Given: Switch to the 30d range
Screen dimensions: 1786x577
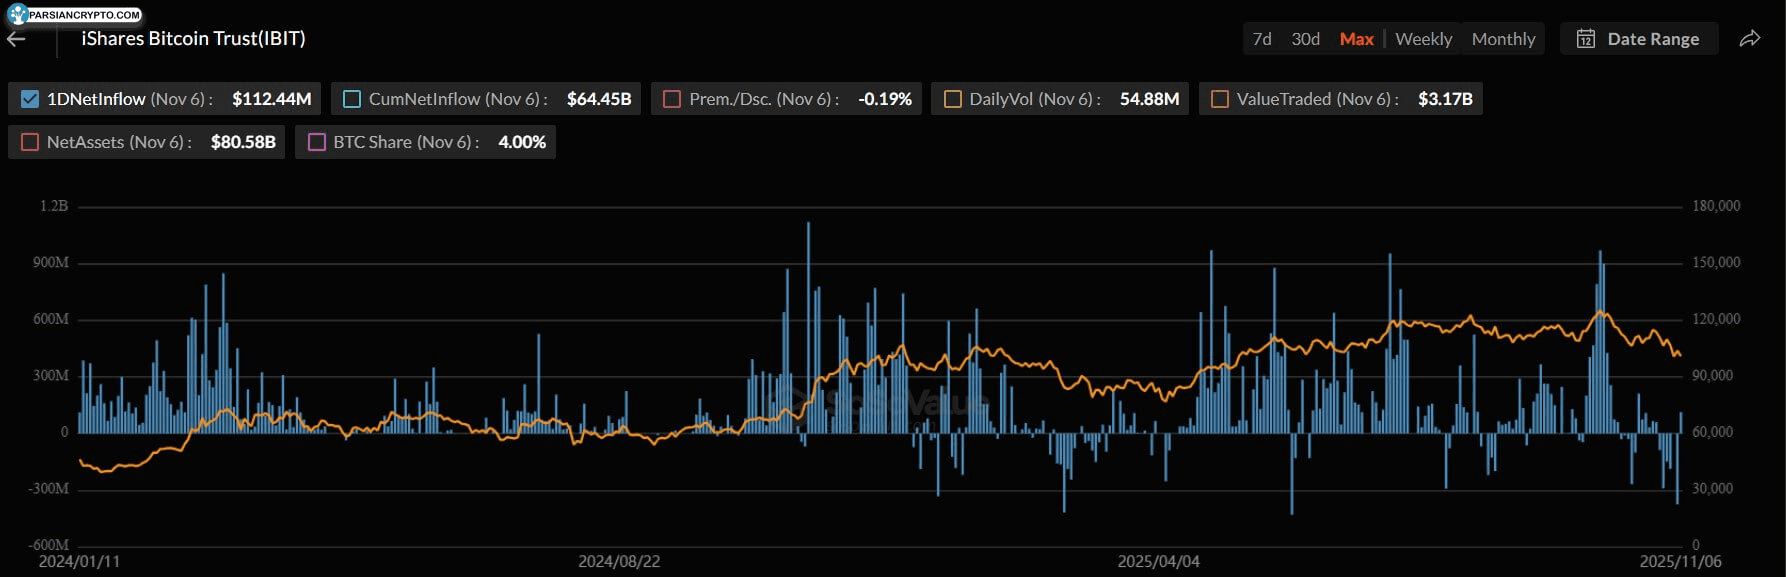Looking at the screenshot, I should pyautogui.click(x=1305, y=39).
